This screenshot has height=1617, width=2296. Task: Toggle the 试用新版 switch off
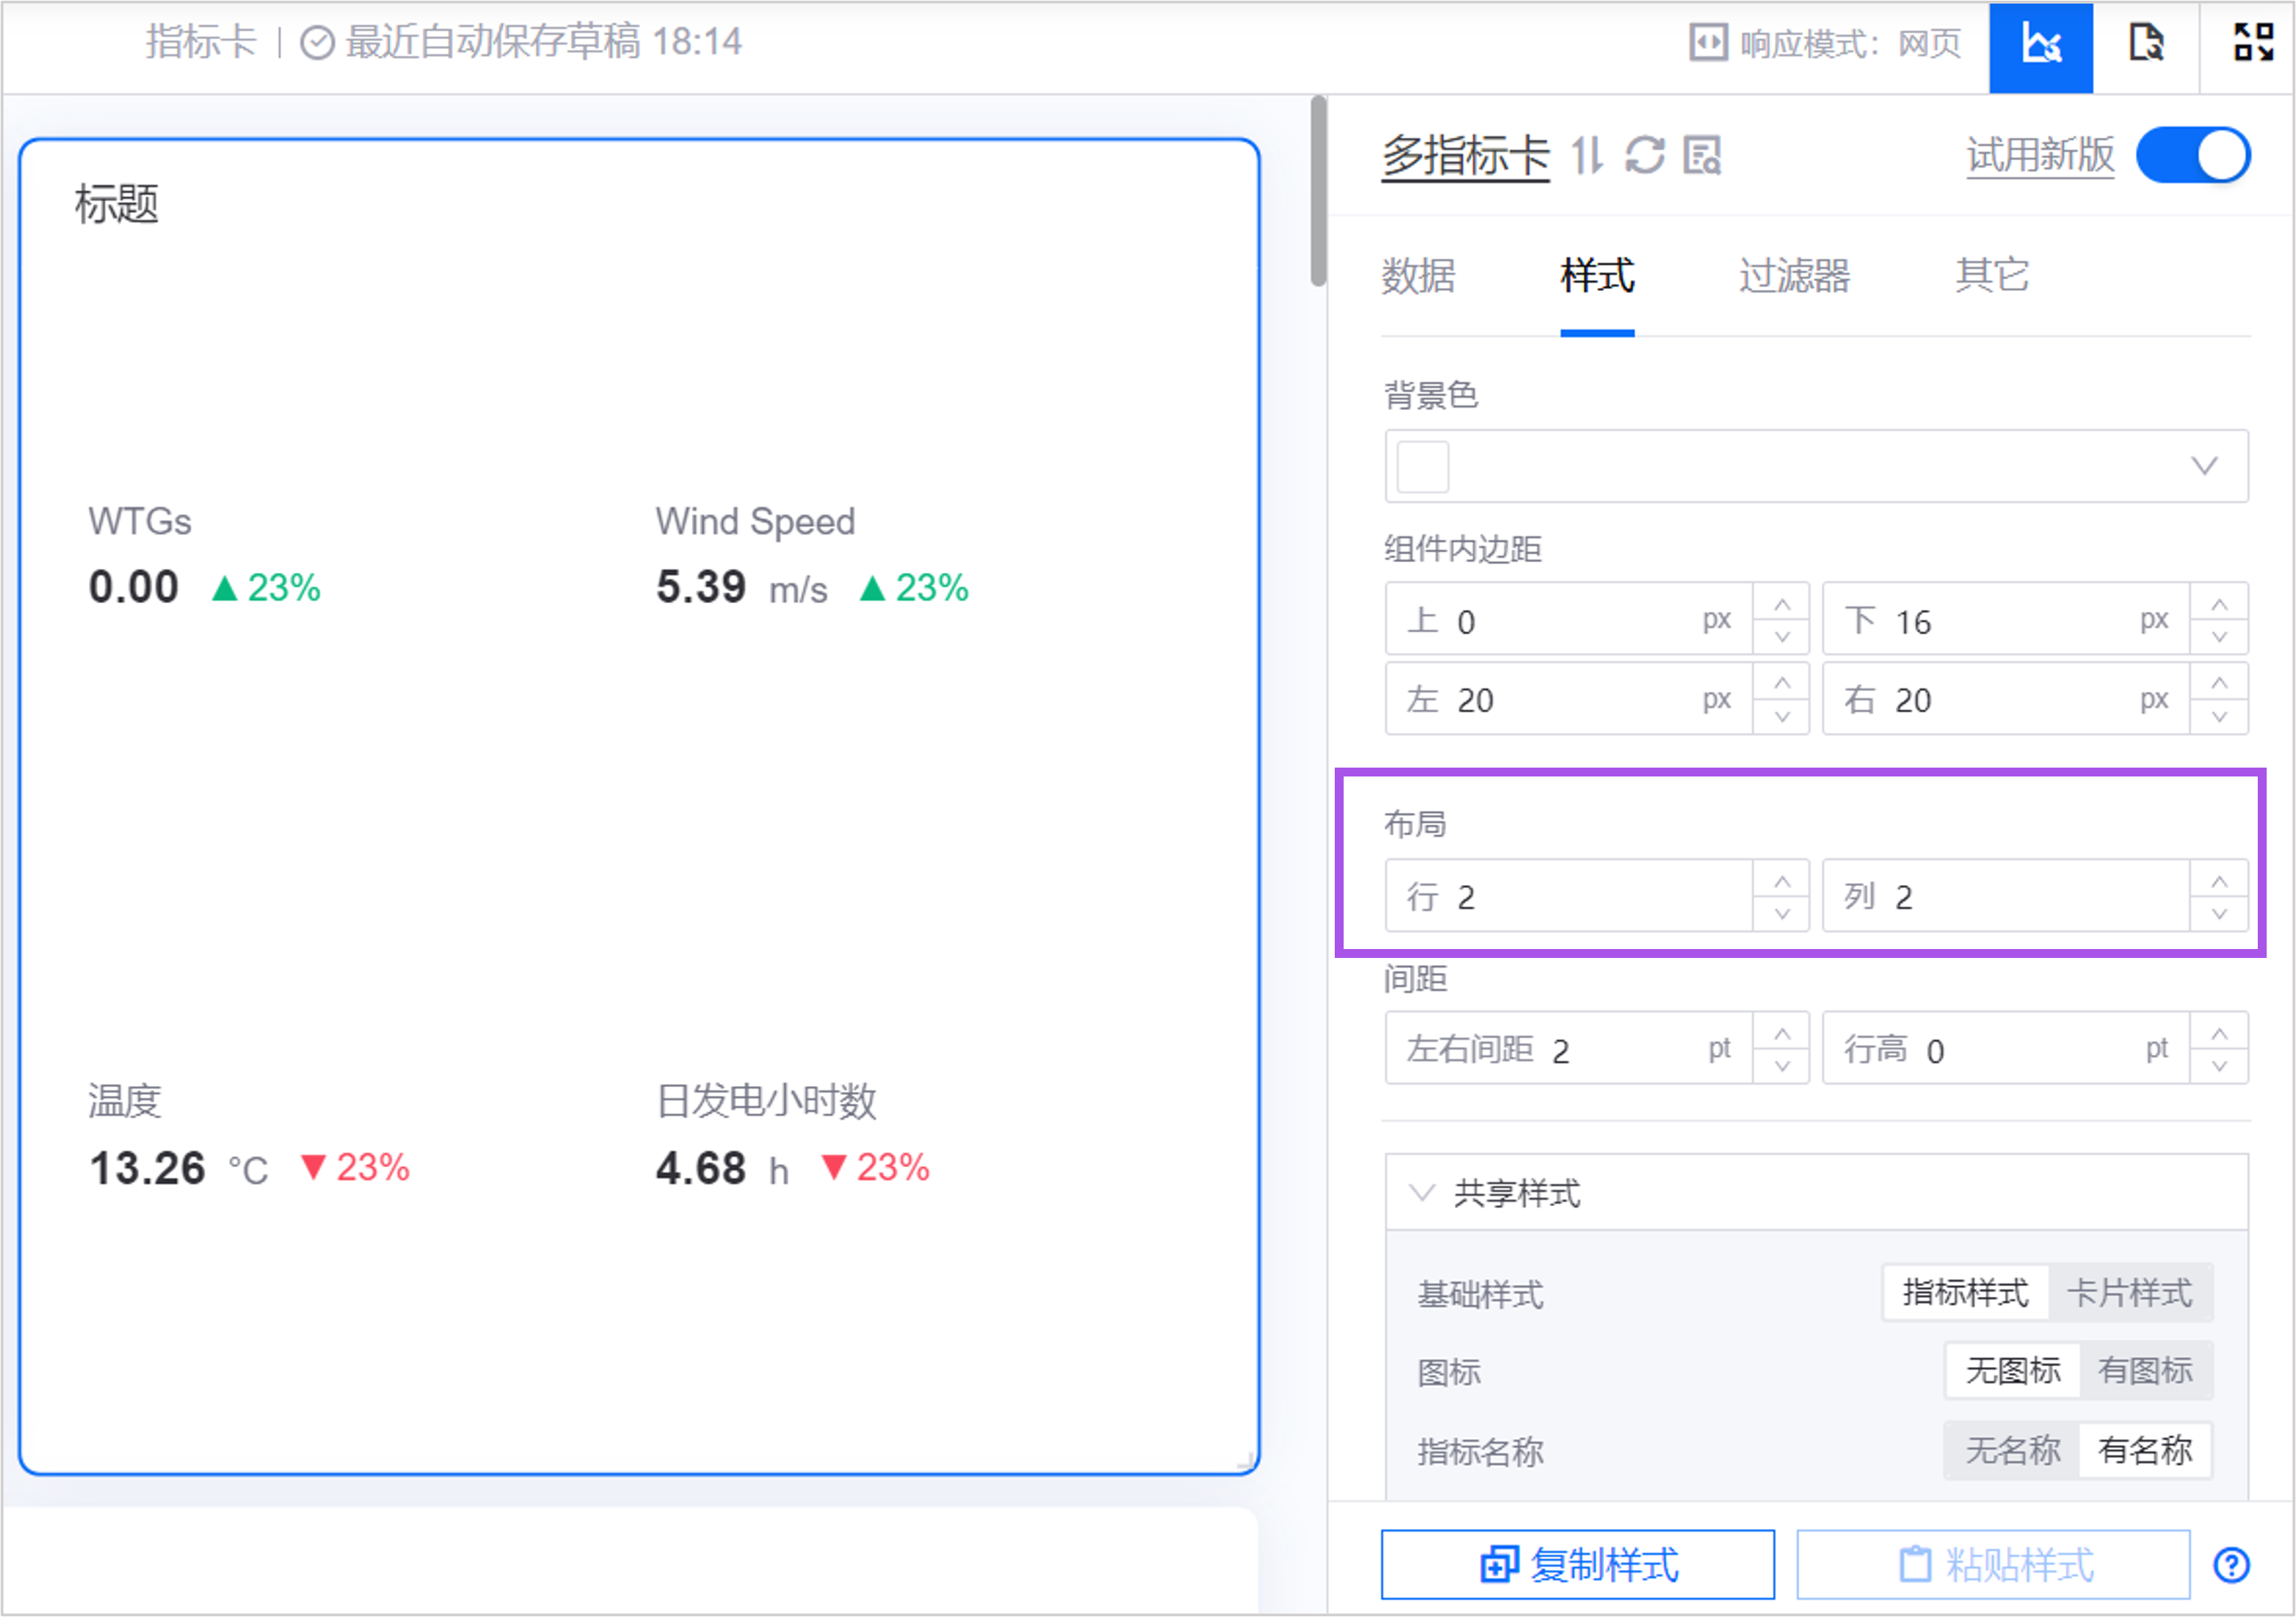2192,156
